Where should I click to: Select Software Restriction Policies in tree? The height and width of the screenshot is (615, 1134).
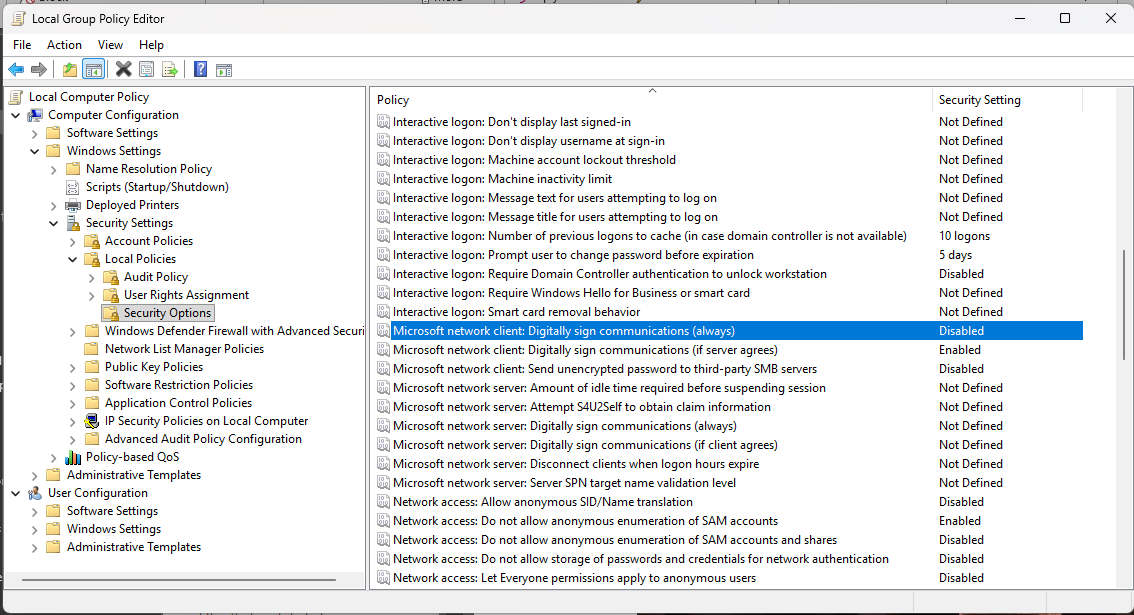(179, 385)
